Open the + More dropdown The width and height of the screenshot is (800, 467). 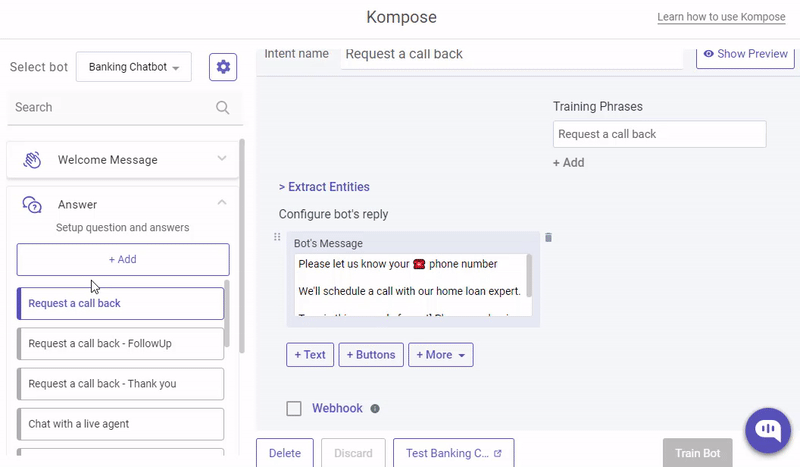[x=441, y=355]
